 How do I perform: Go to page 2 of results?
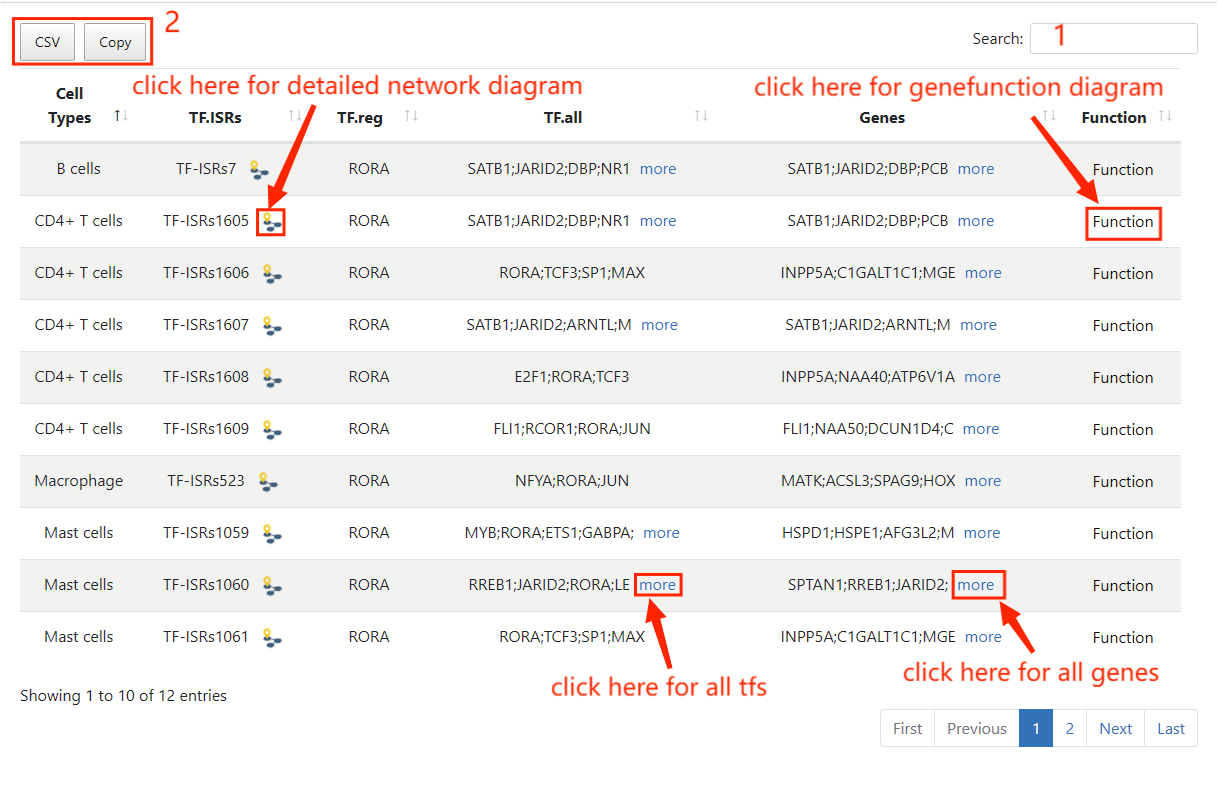pos(1069,728)
